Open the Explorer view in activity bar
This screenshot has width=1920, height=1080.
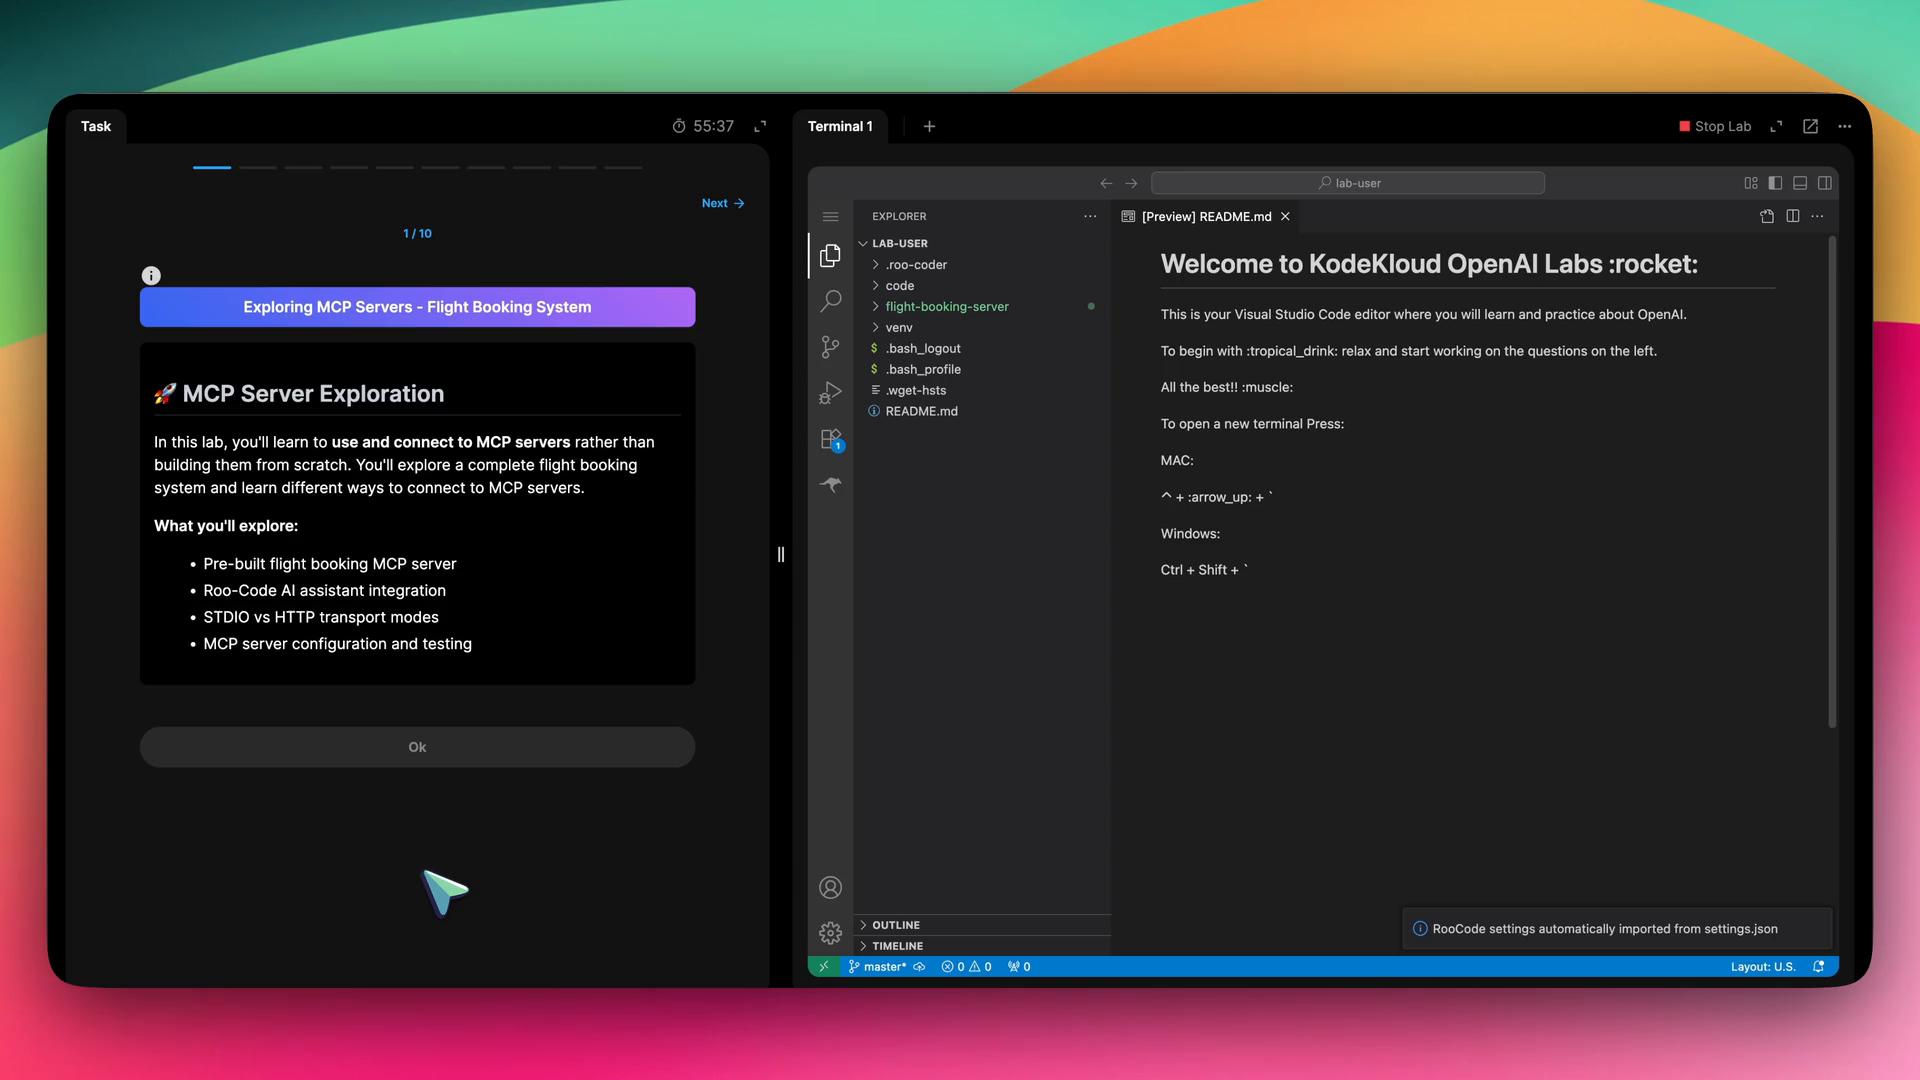830,256
